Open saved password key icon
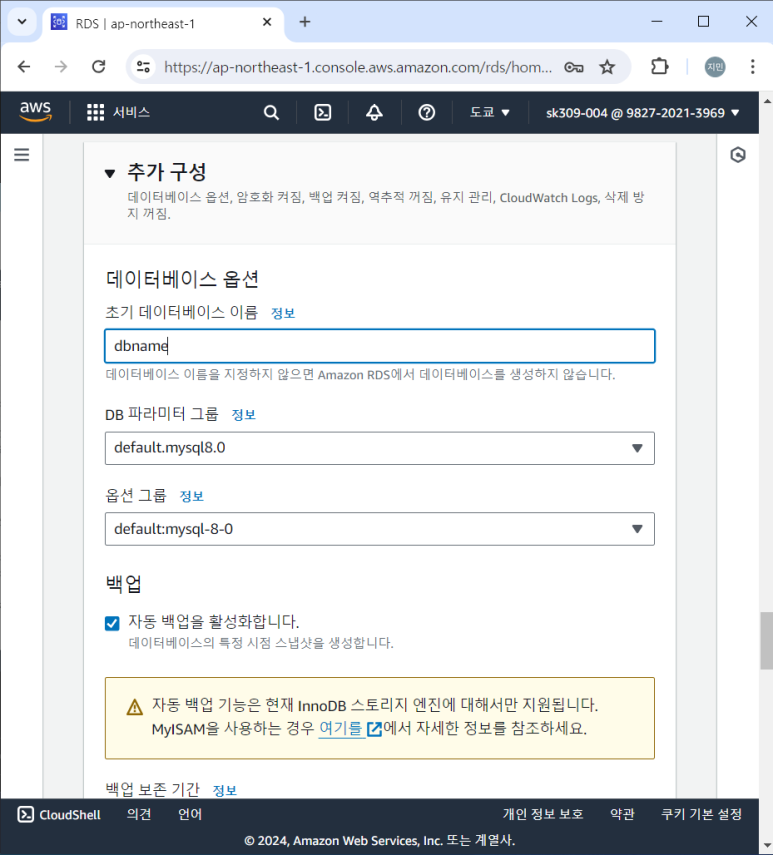 point(573,67)
